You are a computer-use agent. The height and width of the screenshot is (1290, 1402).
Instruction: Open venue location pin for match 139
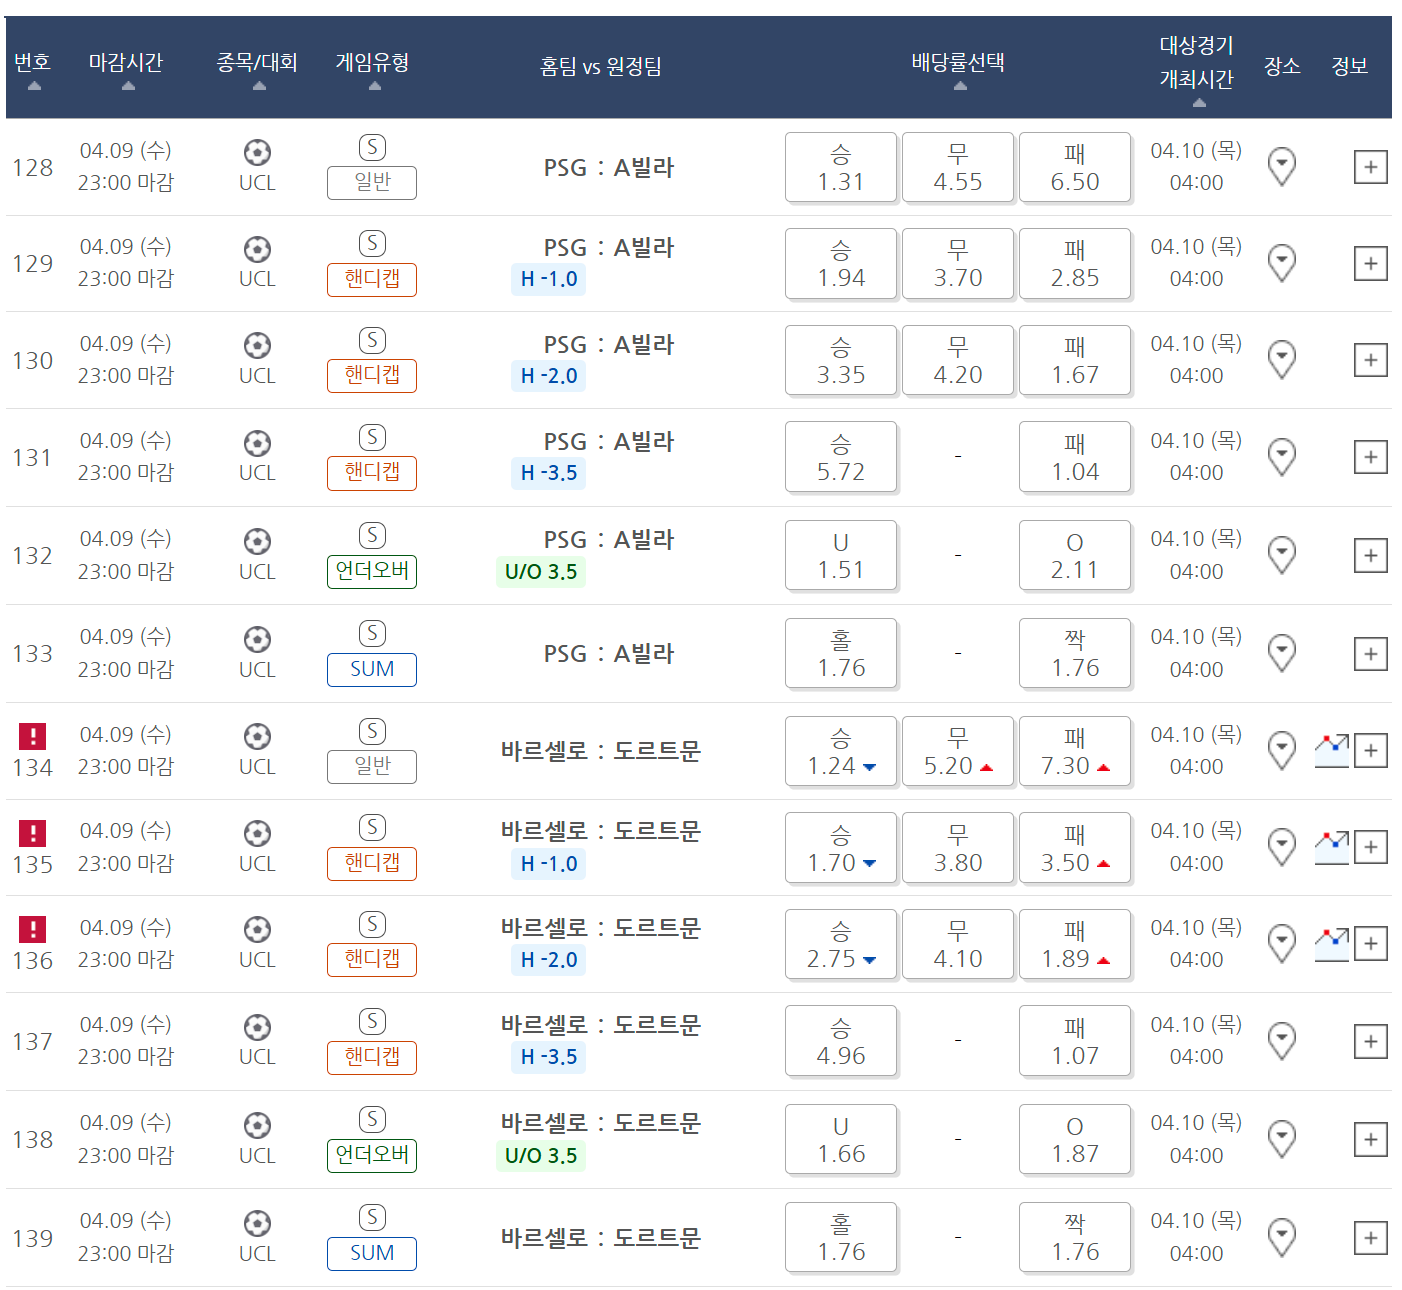1281,1238
